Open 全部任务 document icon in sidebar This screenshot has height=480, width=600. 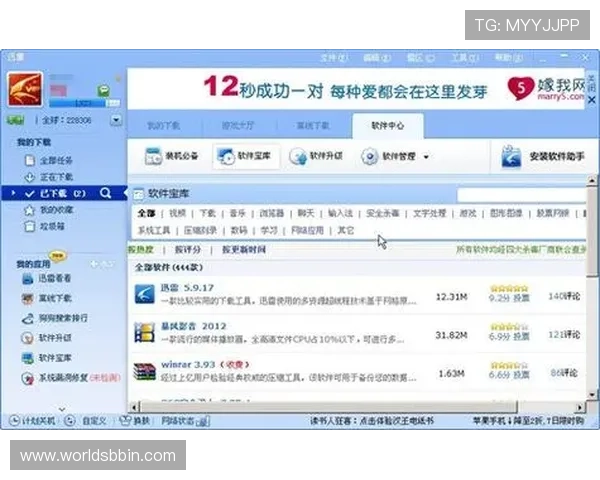click(30, 160)
